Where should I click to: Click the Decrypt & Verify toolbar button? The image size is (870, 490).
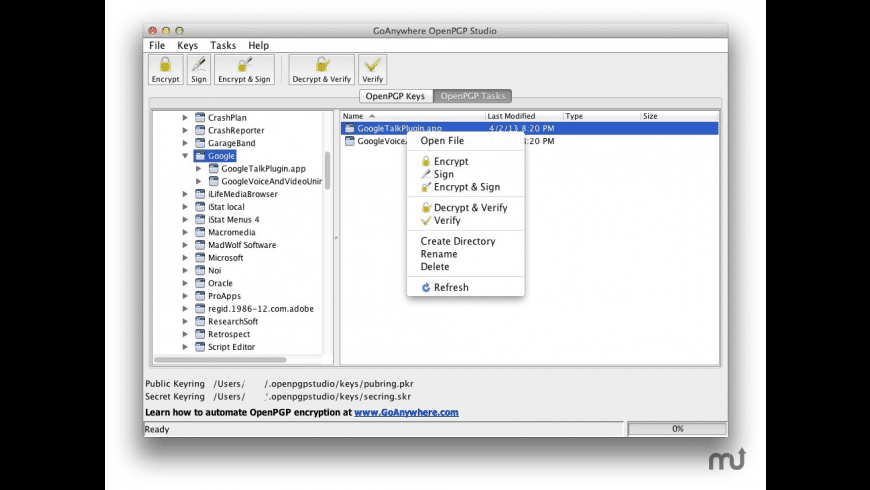tap(321, 70)
